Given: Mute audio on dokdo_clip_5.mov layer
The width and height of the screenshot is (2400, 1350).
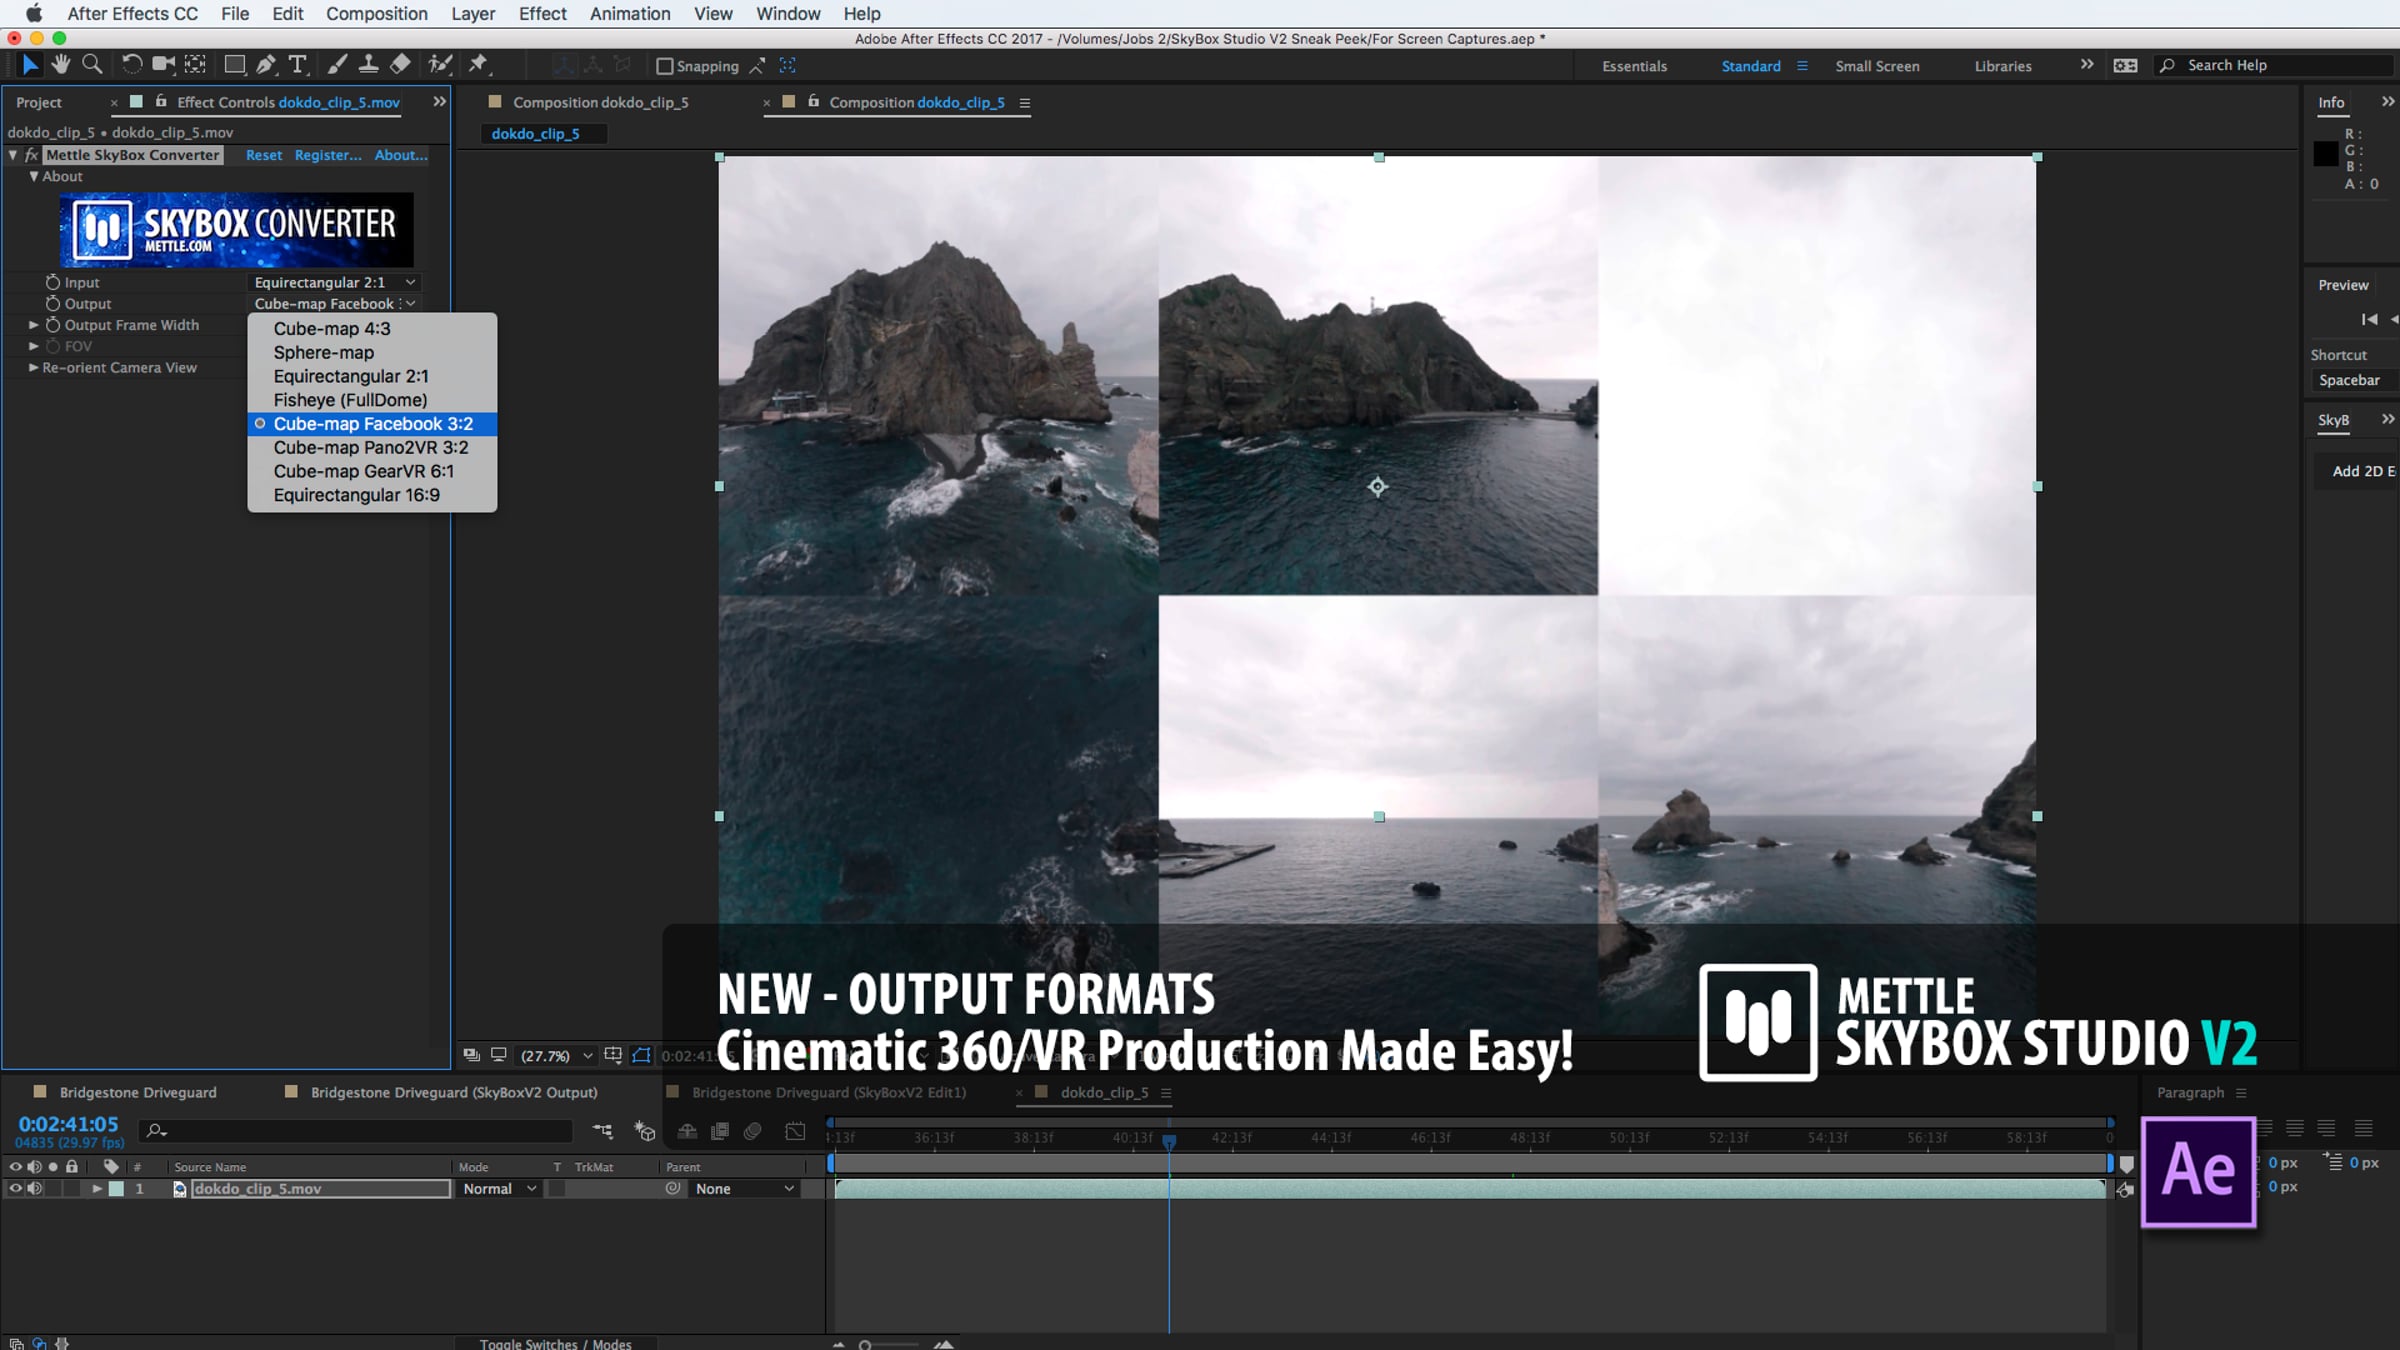Looking at the screenshot, I should pyautogui.click(x=35, y=1188).
